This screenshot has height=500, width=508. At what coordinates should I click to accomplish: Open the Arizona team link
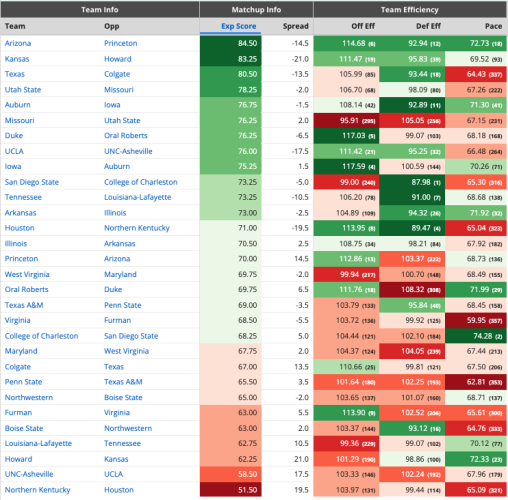coord(18,43)
